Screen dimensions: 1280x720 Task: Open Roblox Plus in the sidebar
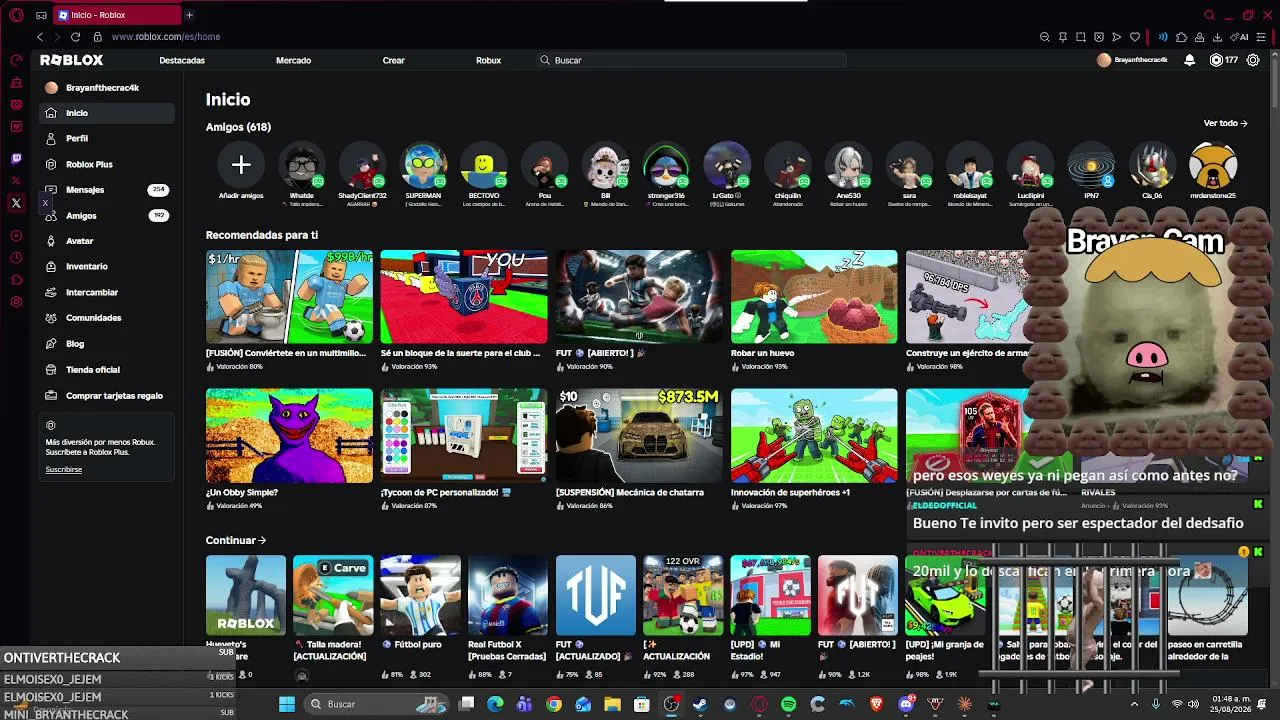[x=107, y=164]
